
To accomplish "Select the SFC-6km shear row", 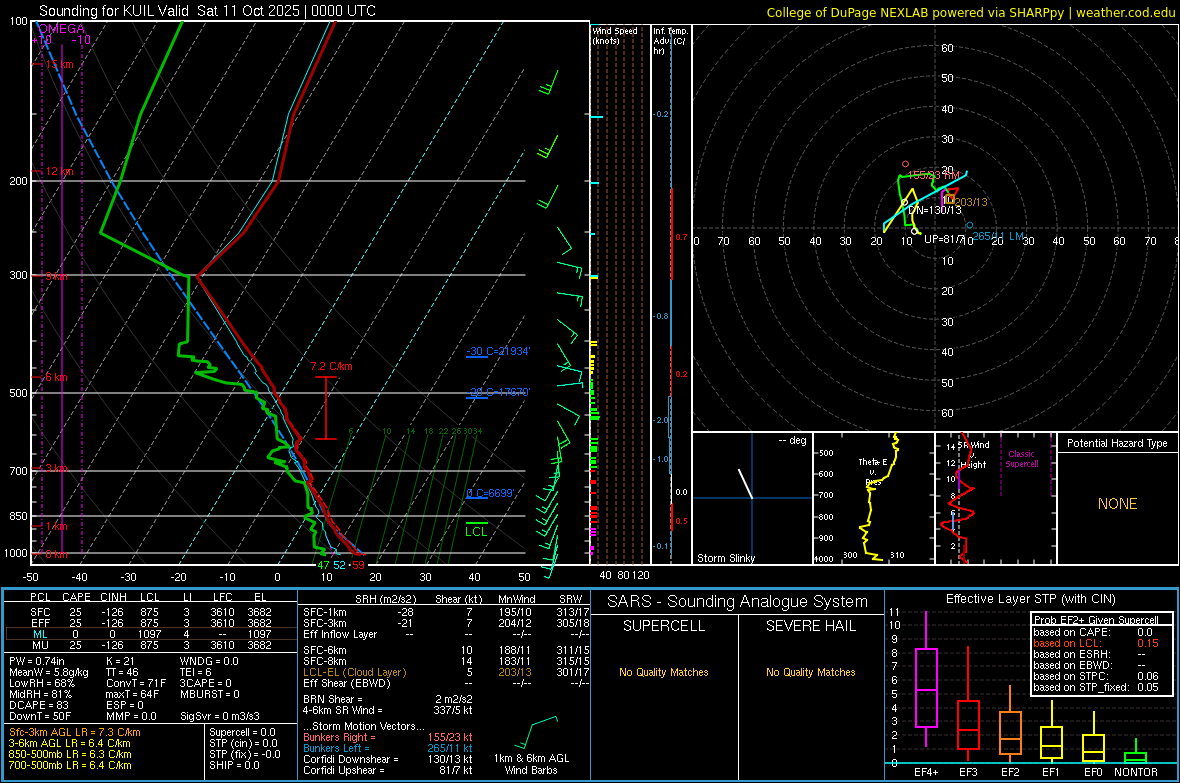I will tap(446, 650).
